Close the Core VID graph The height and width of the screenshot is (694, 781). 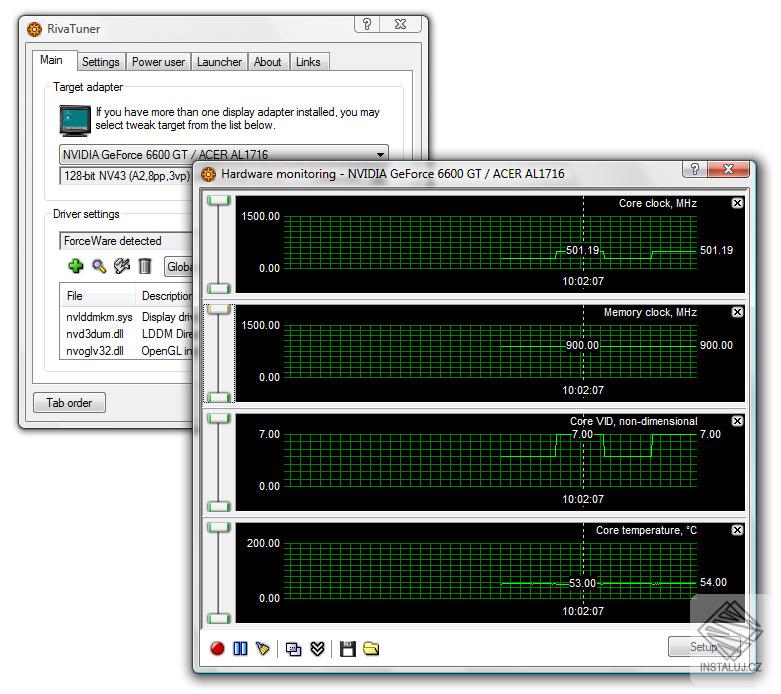(x=737, y=421)
